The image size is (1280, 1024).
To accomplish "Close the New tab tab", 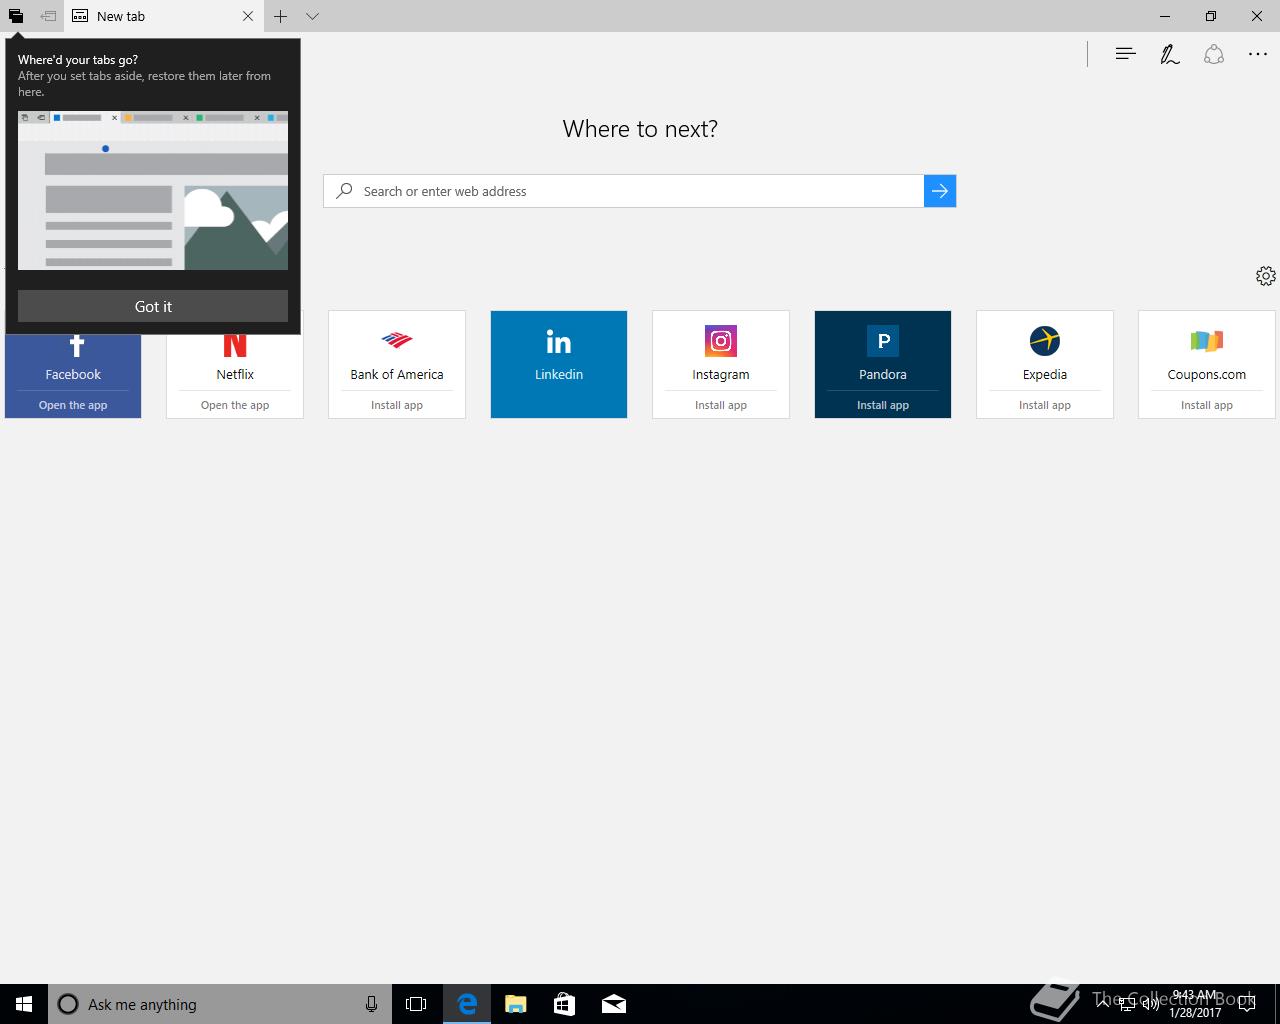I will coord(248,16).
